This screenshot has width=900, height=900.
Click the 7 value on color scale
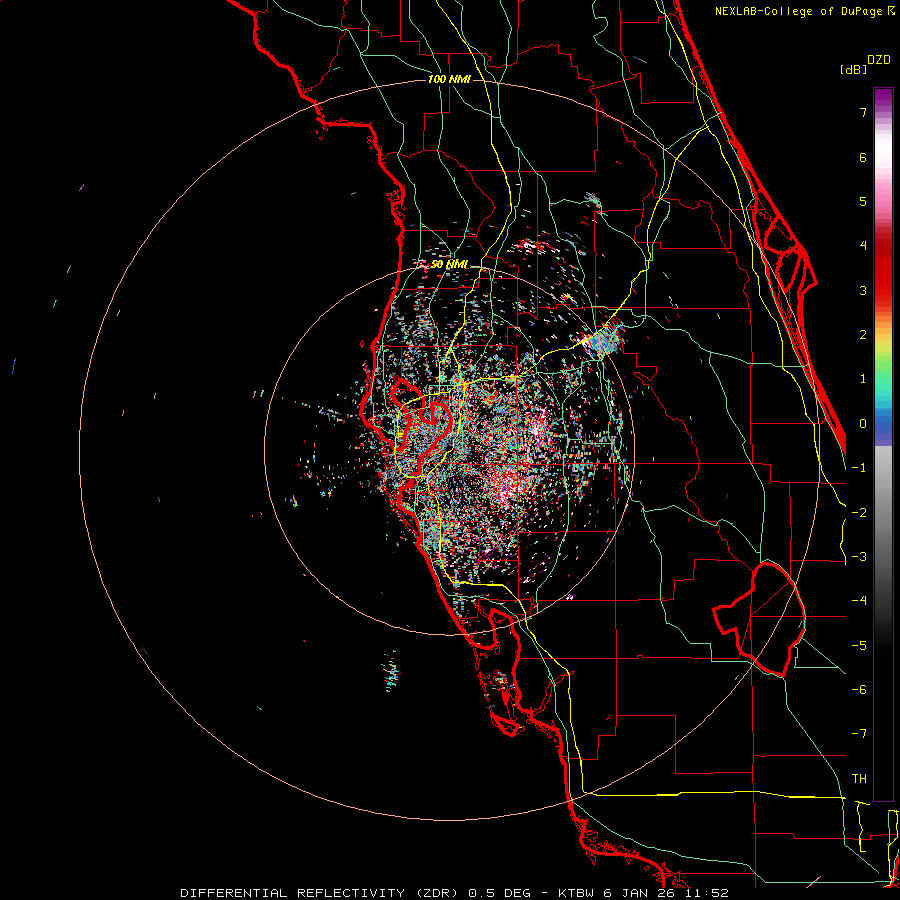point(863,112)
